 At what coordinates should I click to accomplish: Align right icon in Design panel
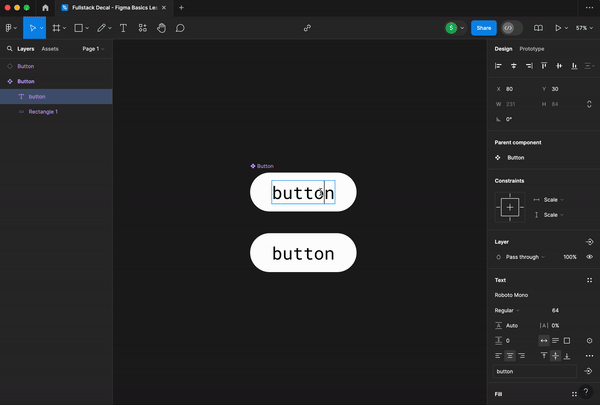click(x=529, y=66)
